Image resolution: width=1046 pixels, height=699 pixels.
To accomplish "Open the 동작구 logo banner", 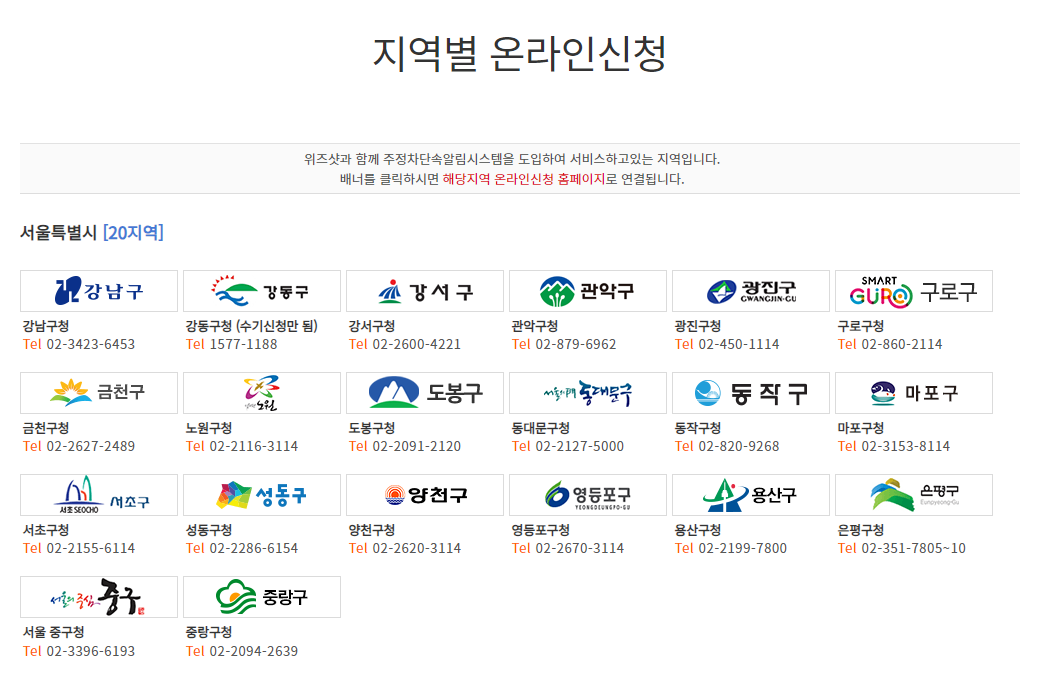I will 750,393.
